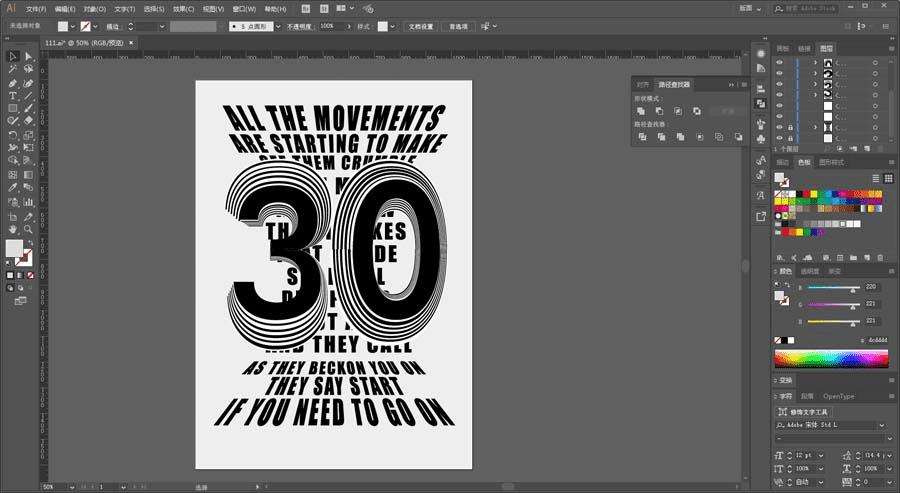Click the 修饰文字工具 button
This screenshot has width=900, height=493.
(x=804, y=412)
